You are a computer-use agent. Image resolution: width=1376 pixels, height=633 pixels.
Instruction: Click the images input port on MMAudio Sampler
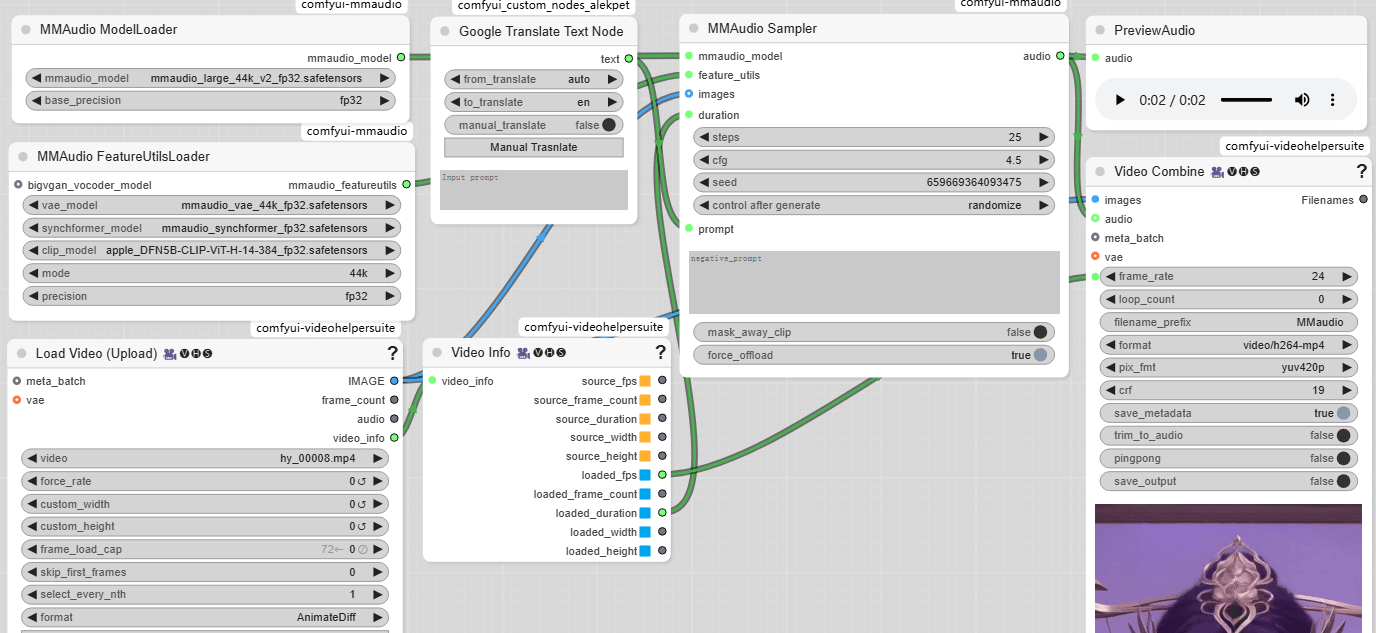[689, 94]
